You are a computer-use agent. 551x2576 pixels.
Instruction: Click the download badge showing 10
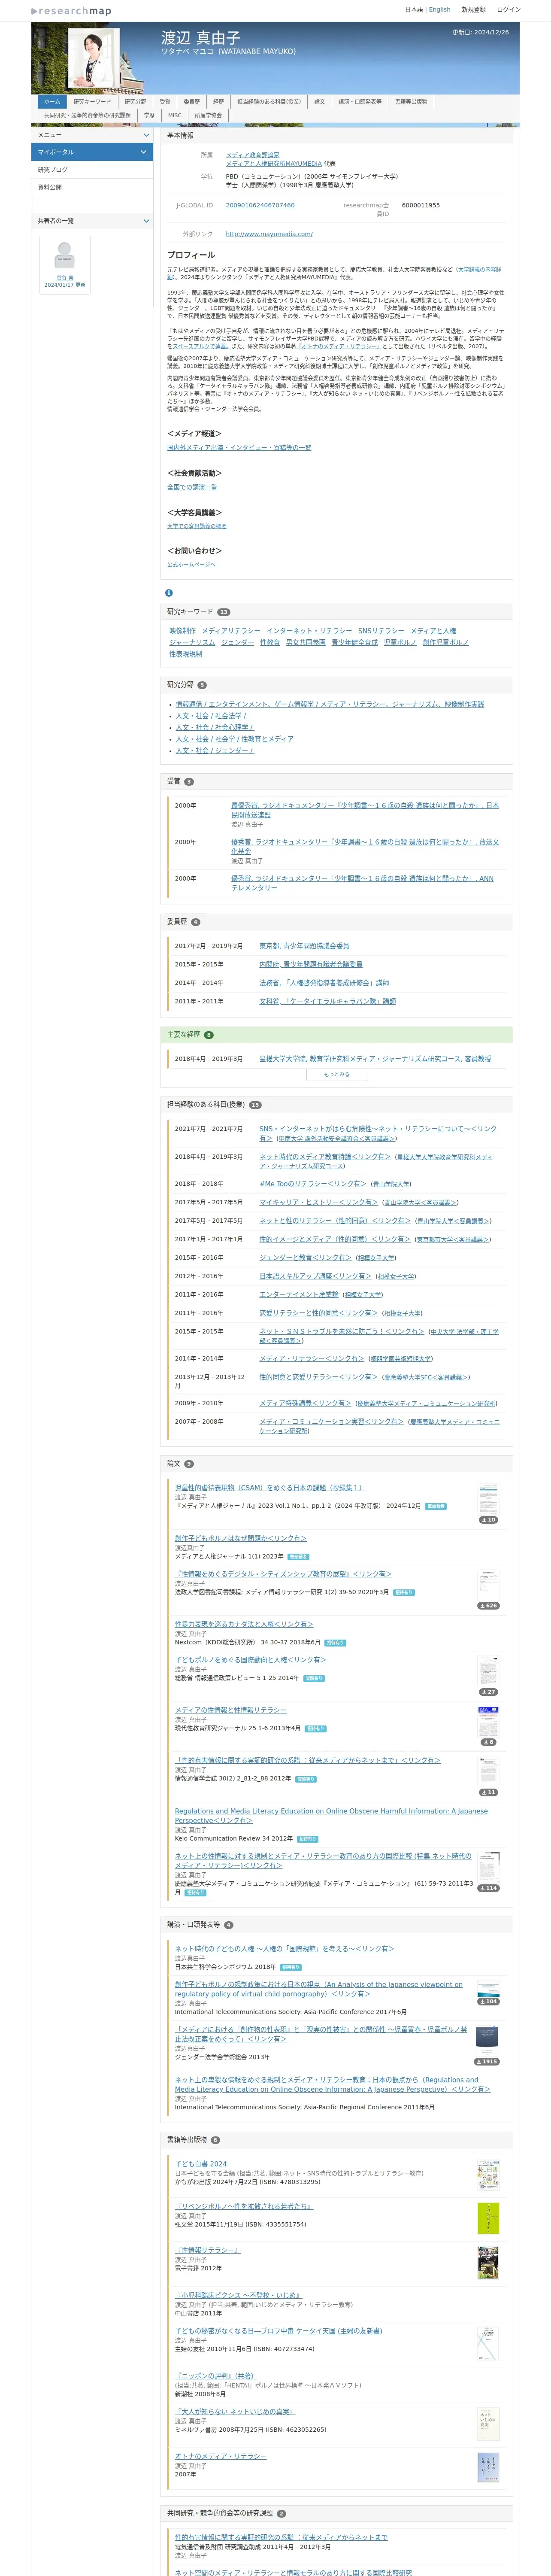488,1520
